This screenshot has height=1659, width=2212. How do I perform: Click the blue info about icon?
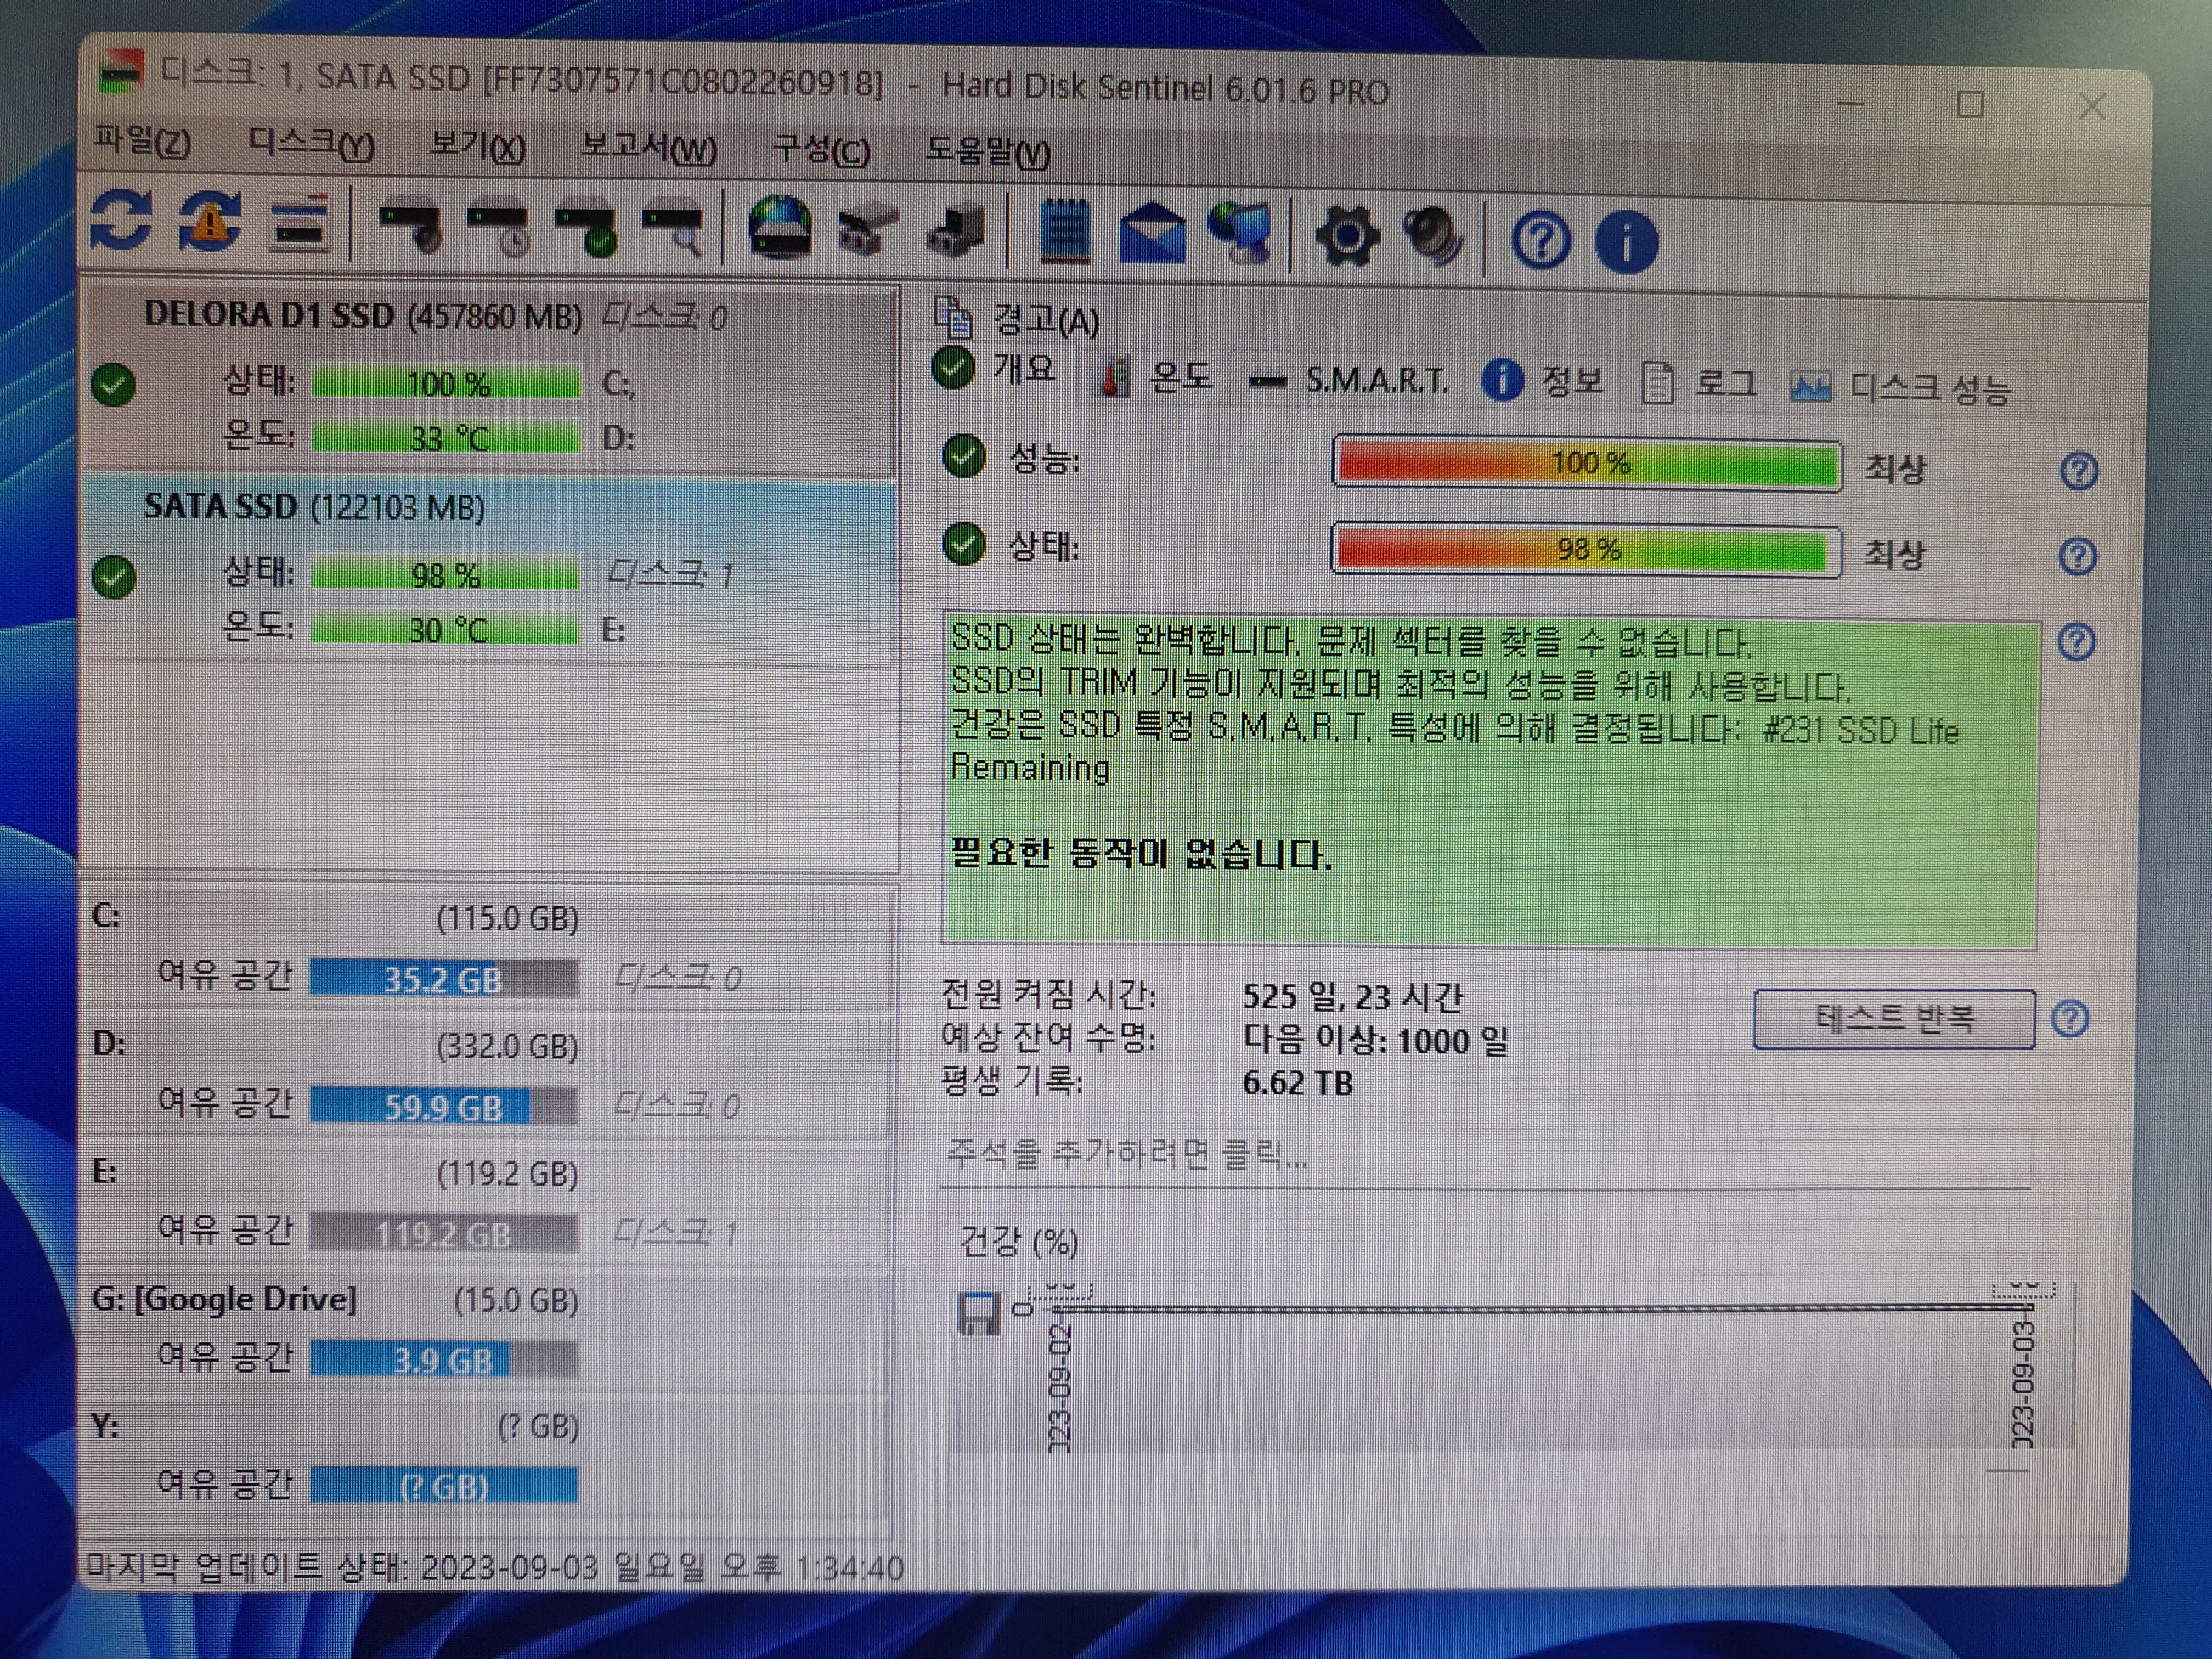1627,241
